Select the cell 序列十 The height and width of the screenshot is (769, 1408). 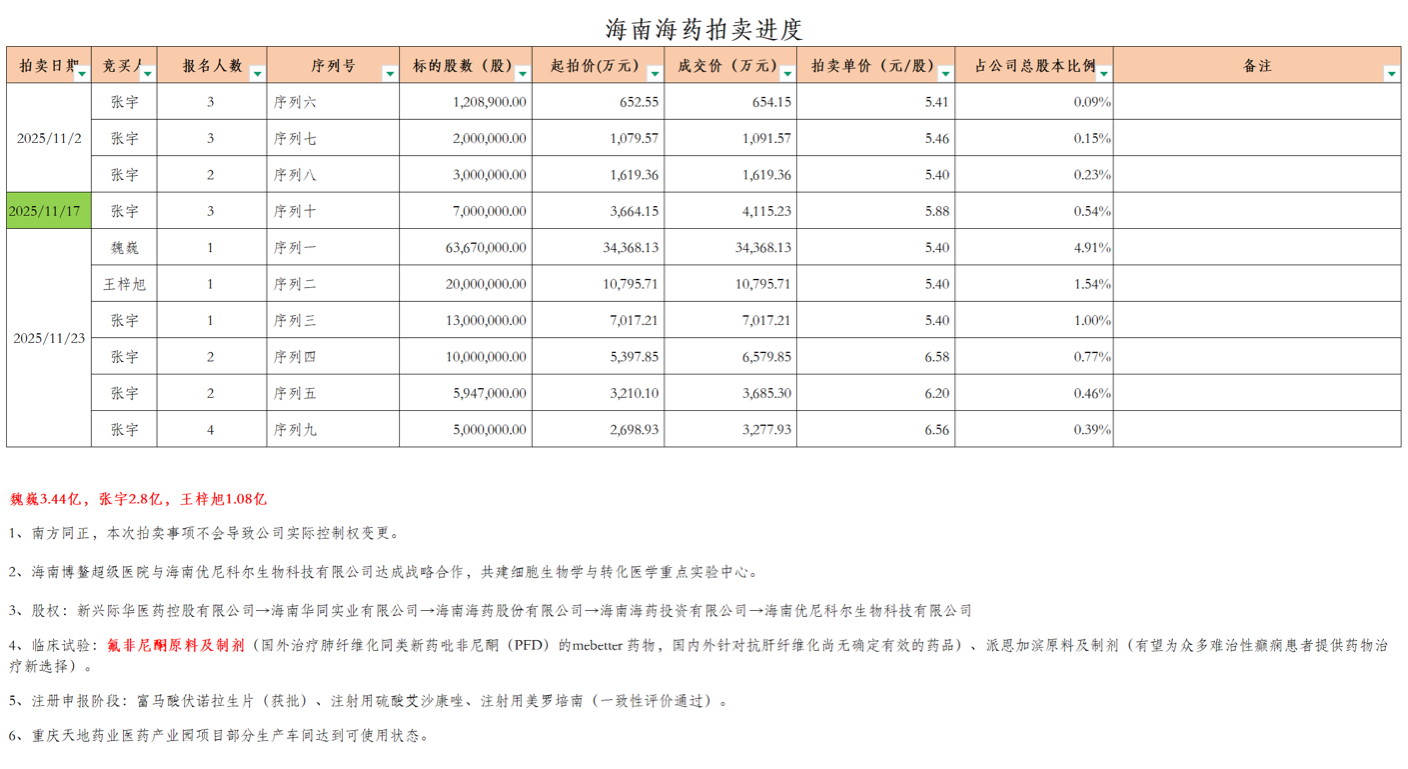tap(333, 211)
